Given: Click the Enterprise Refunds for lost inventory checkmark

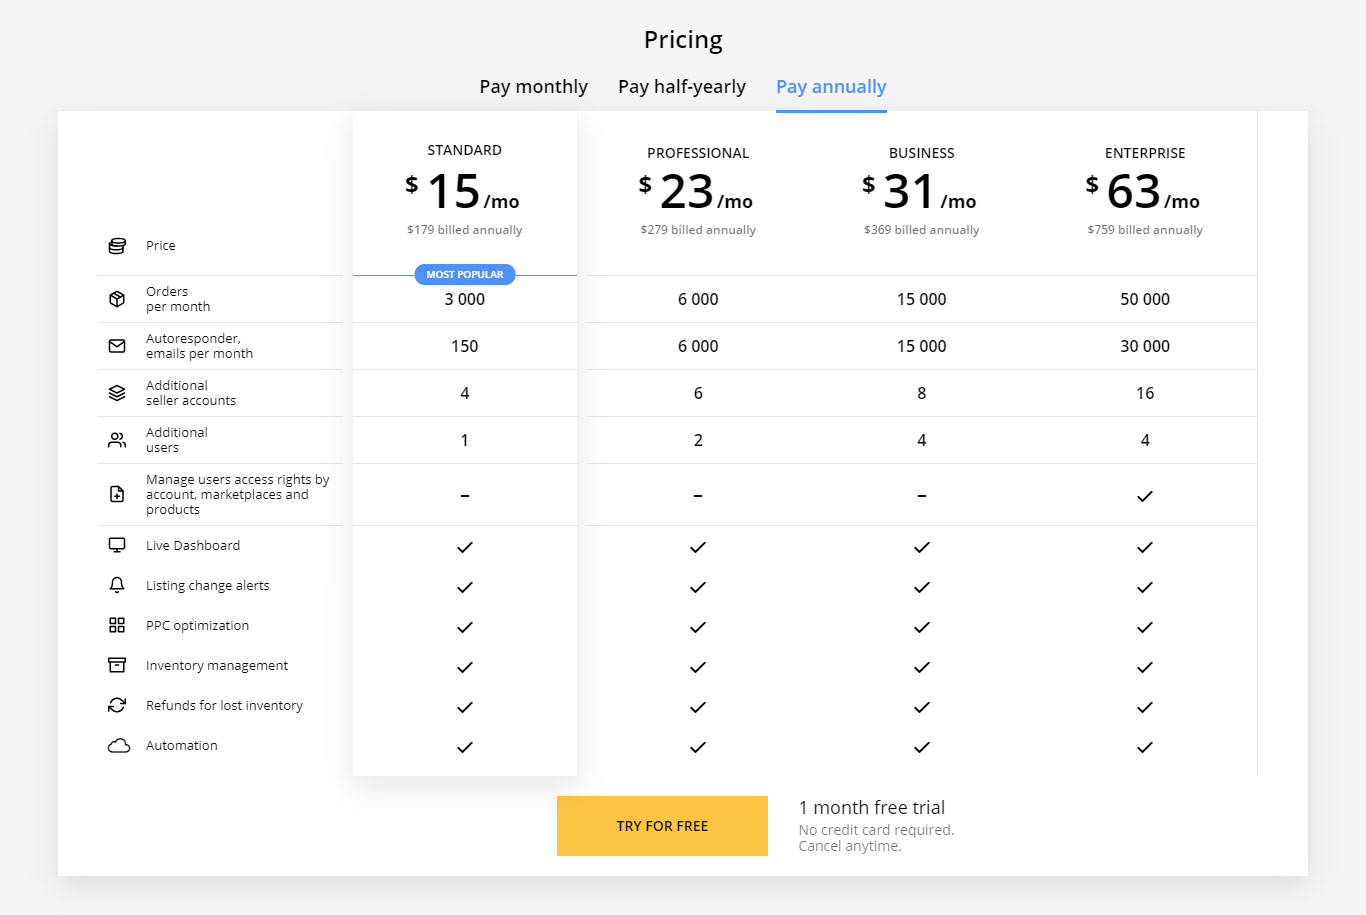Looking at the screenshot, I should pos(1145,707).
